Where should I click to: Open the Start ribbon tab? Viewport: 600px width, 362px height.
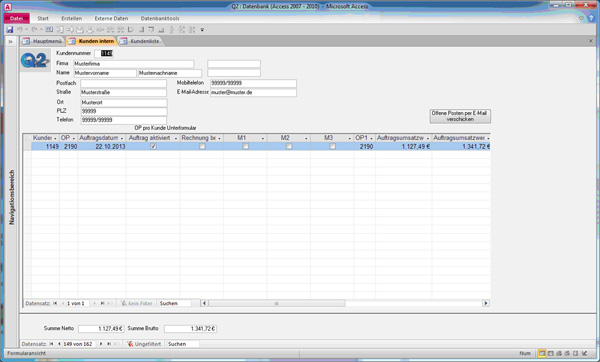coord(43,18)
